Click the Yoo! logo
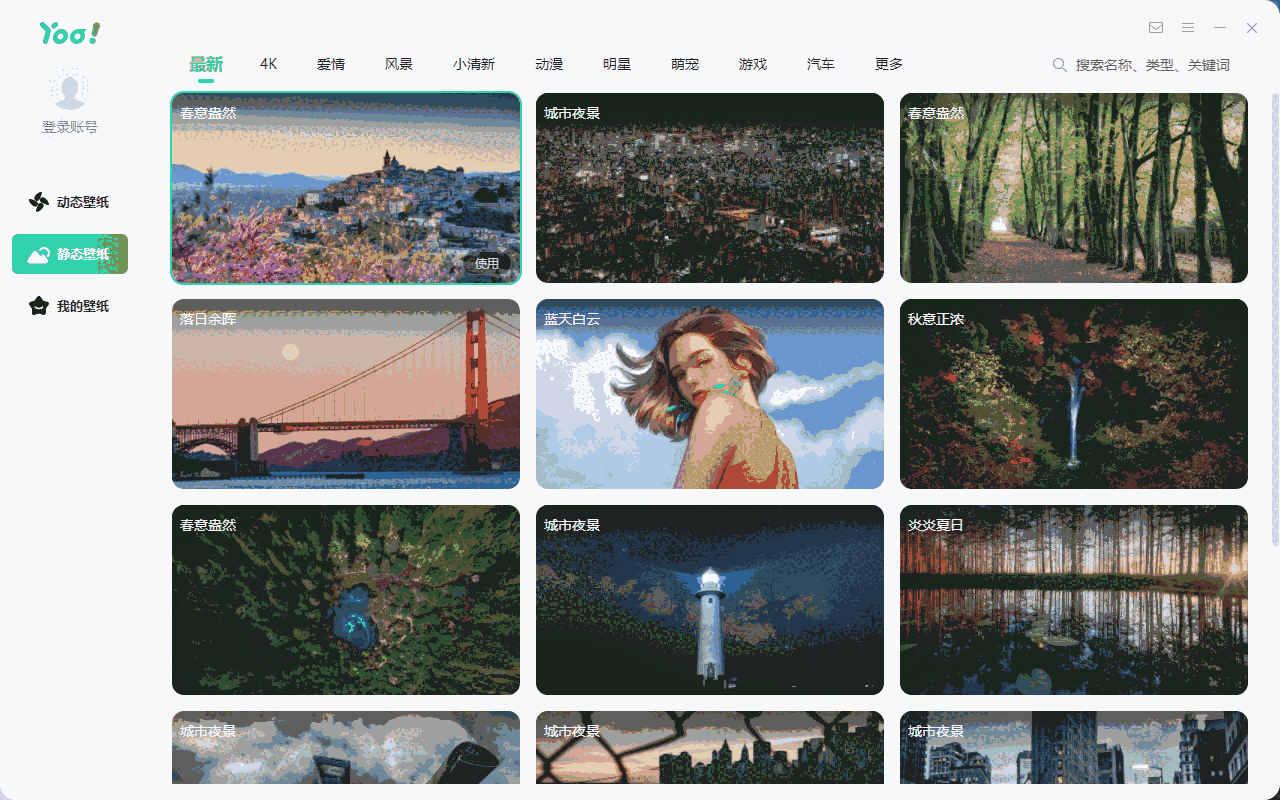The height and width of the screenshot is (800, 1280). (70, 33)
